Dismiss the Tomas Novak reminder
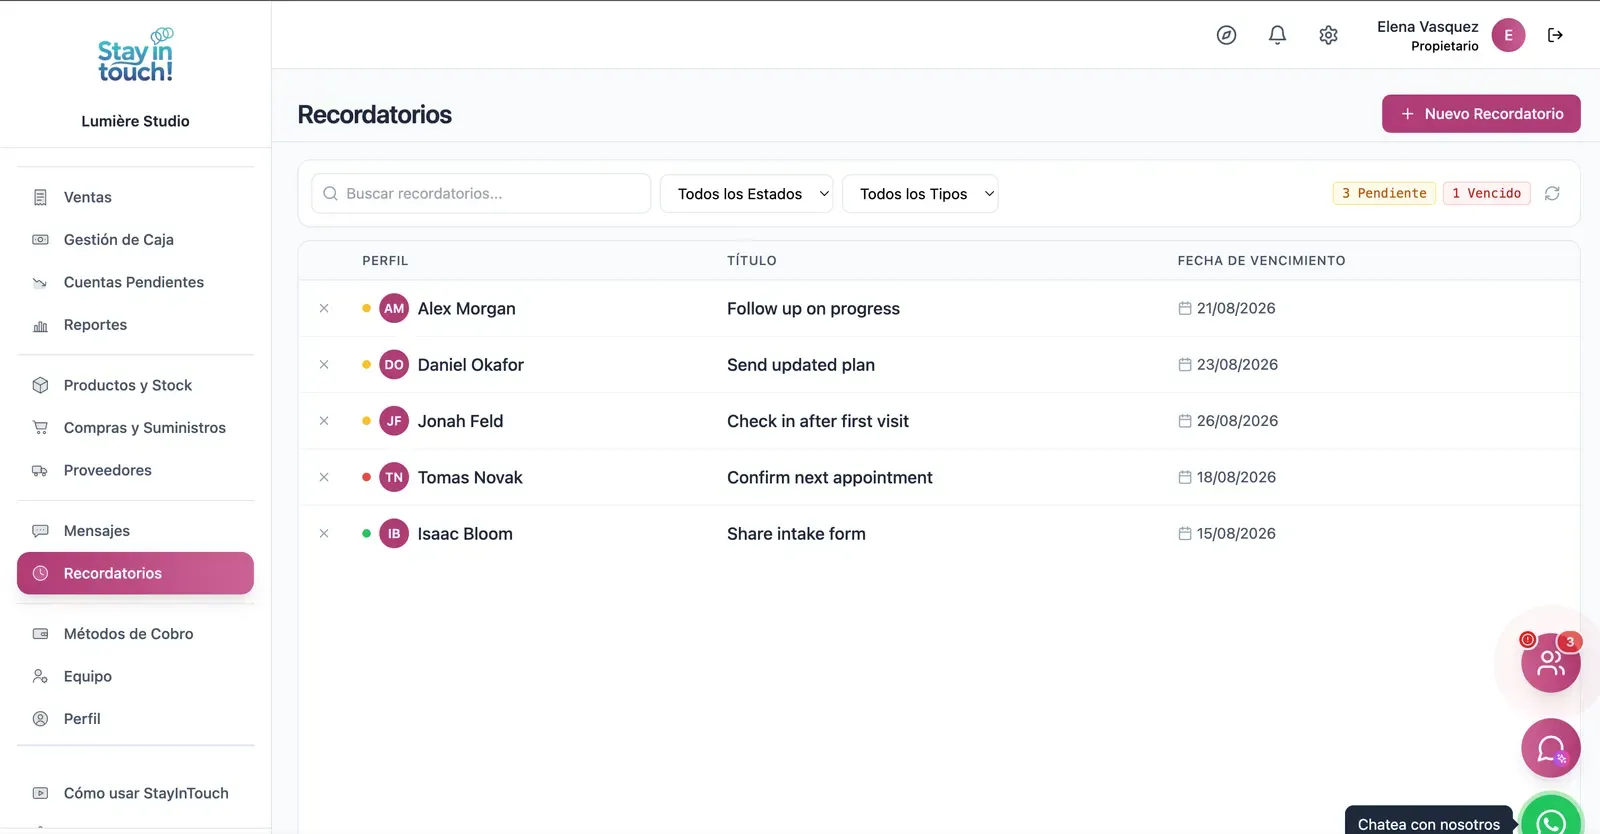Screen dimensions: 1600x834 tap(324, 477)
